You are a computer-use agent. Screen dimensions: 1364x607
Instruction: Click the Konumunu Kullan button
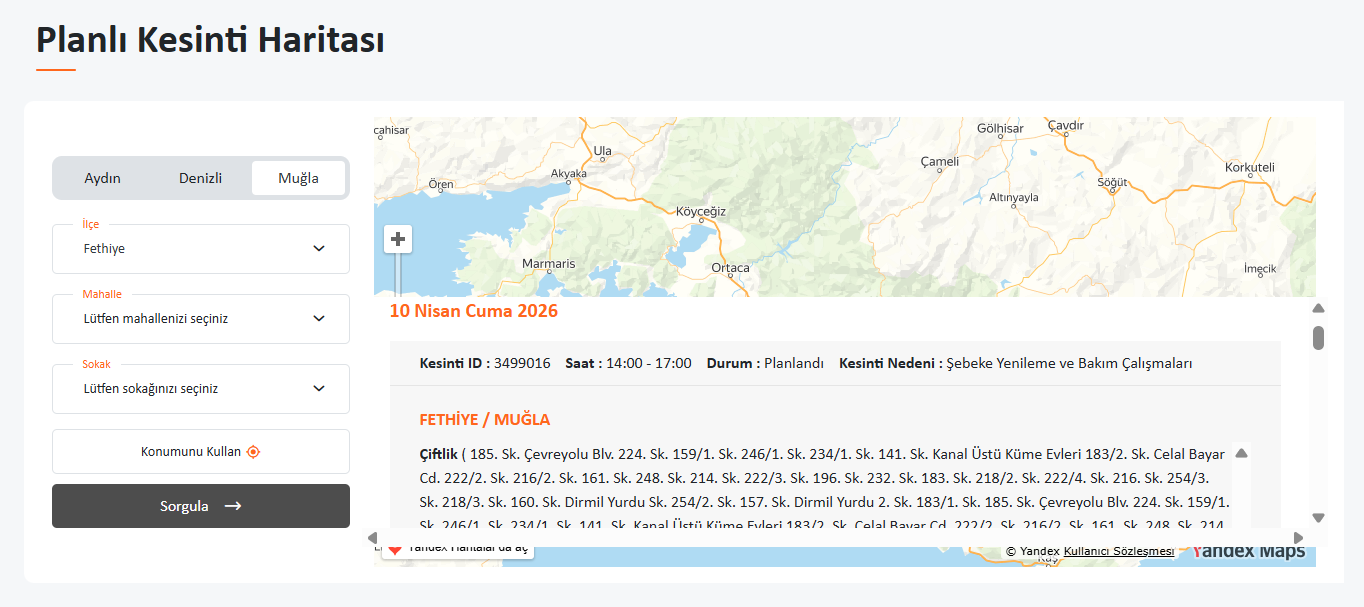(201, 452)
